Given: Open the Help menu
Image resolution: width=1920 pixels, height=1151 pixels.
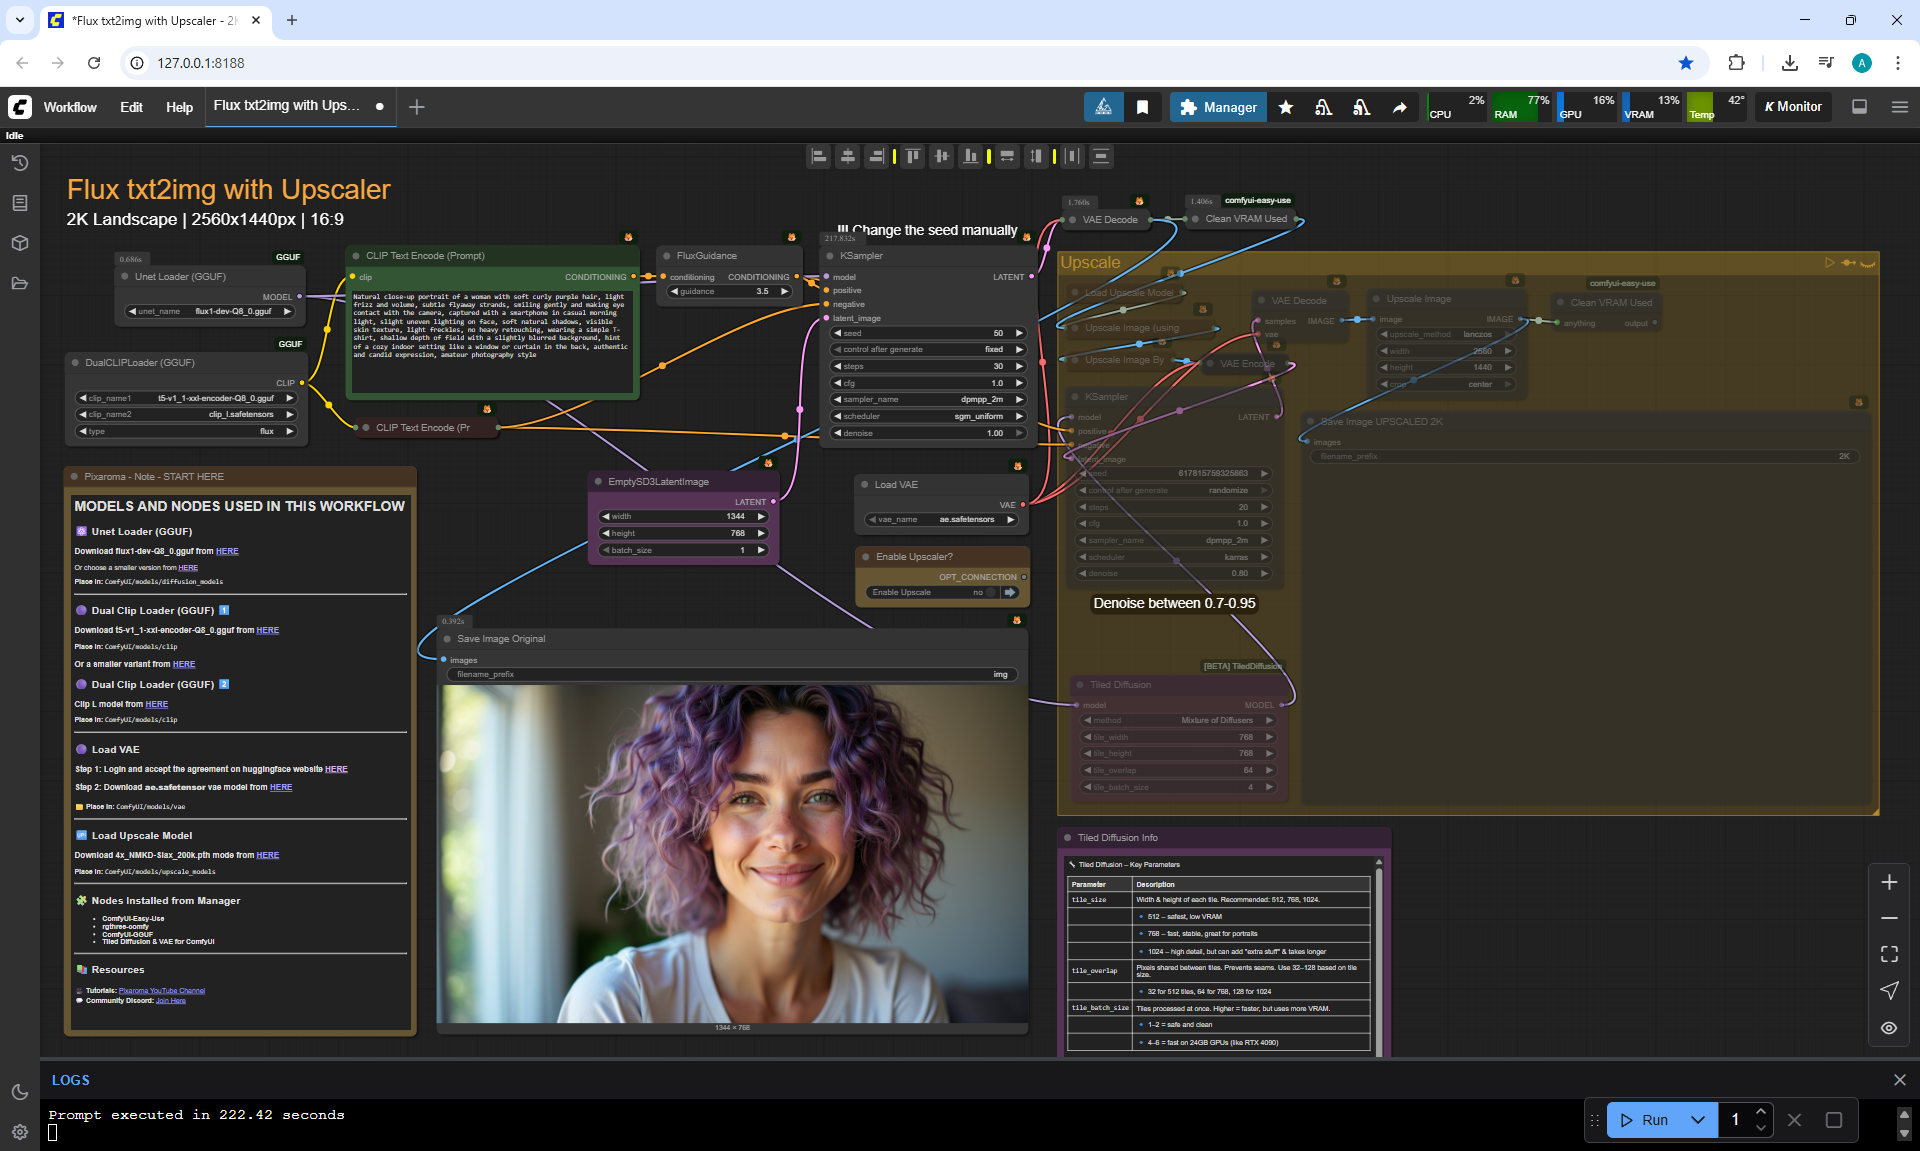Looking at the screenshot, I should [179, 107].
